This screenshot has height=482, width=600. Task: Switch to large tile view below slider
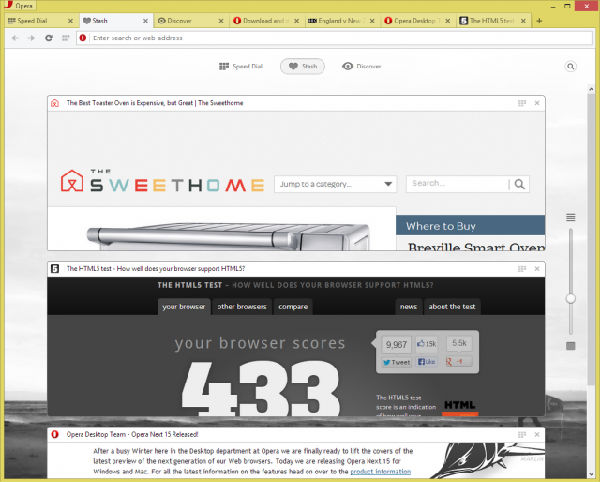click(x=571, y=346)
